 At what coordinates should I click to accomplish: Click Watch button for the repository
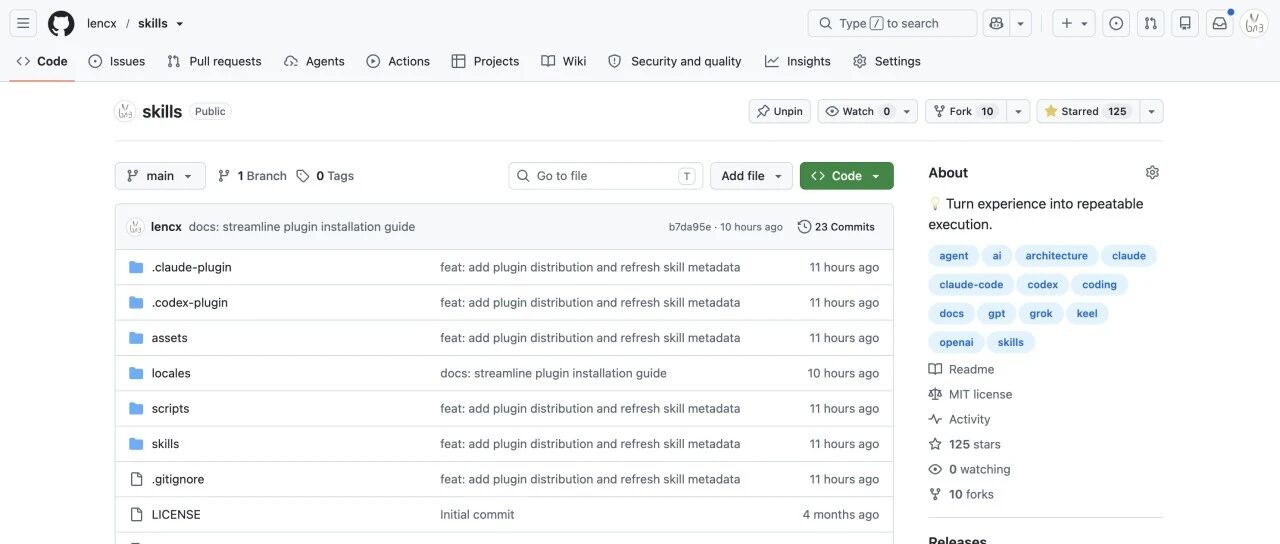[x=867, y=111]
